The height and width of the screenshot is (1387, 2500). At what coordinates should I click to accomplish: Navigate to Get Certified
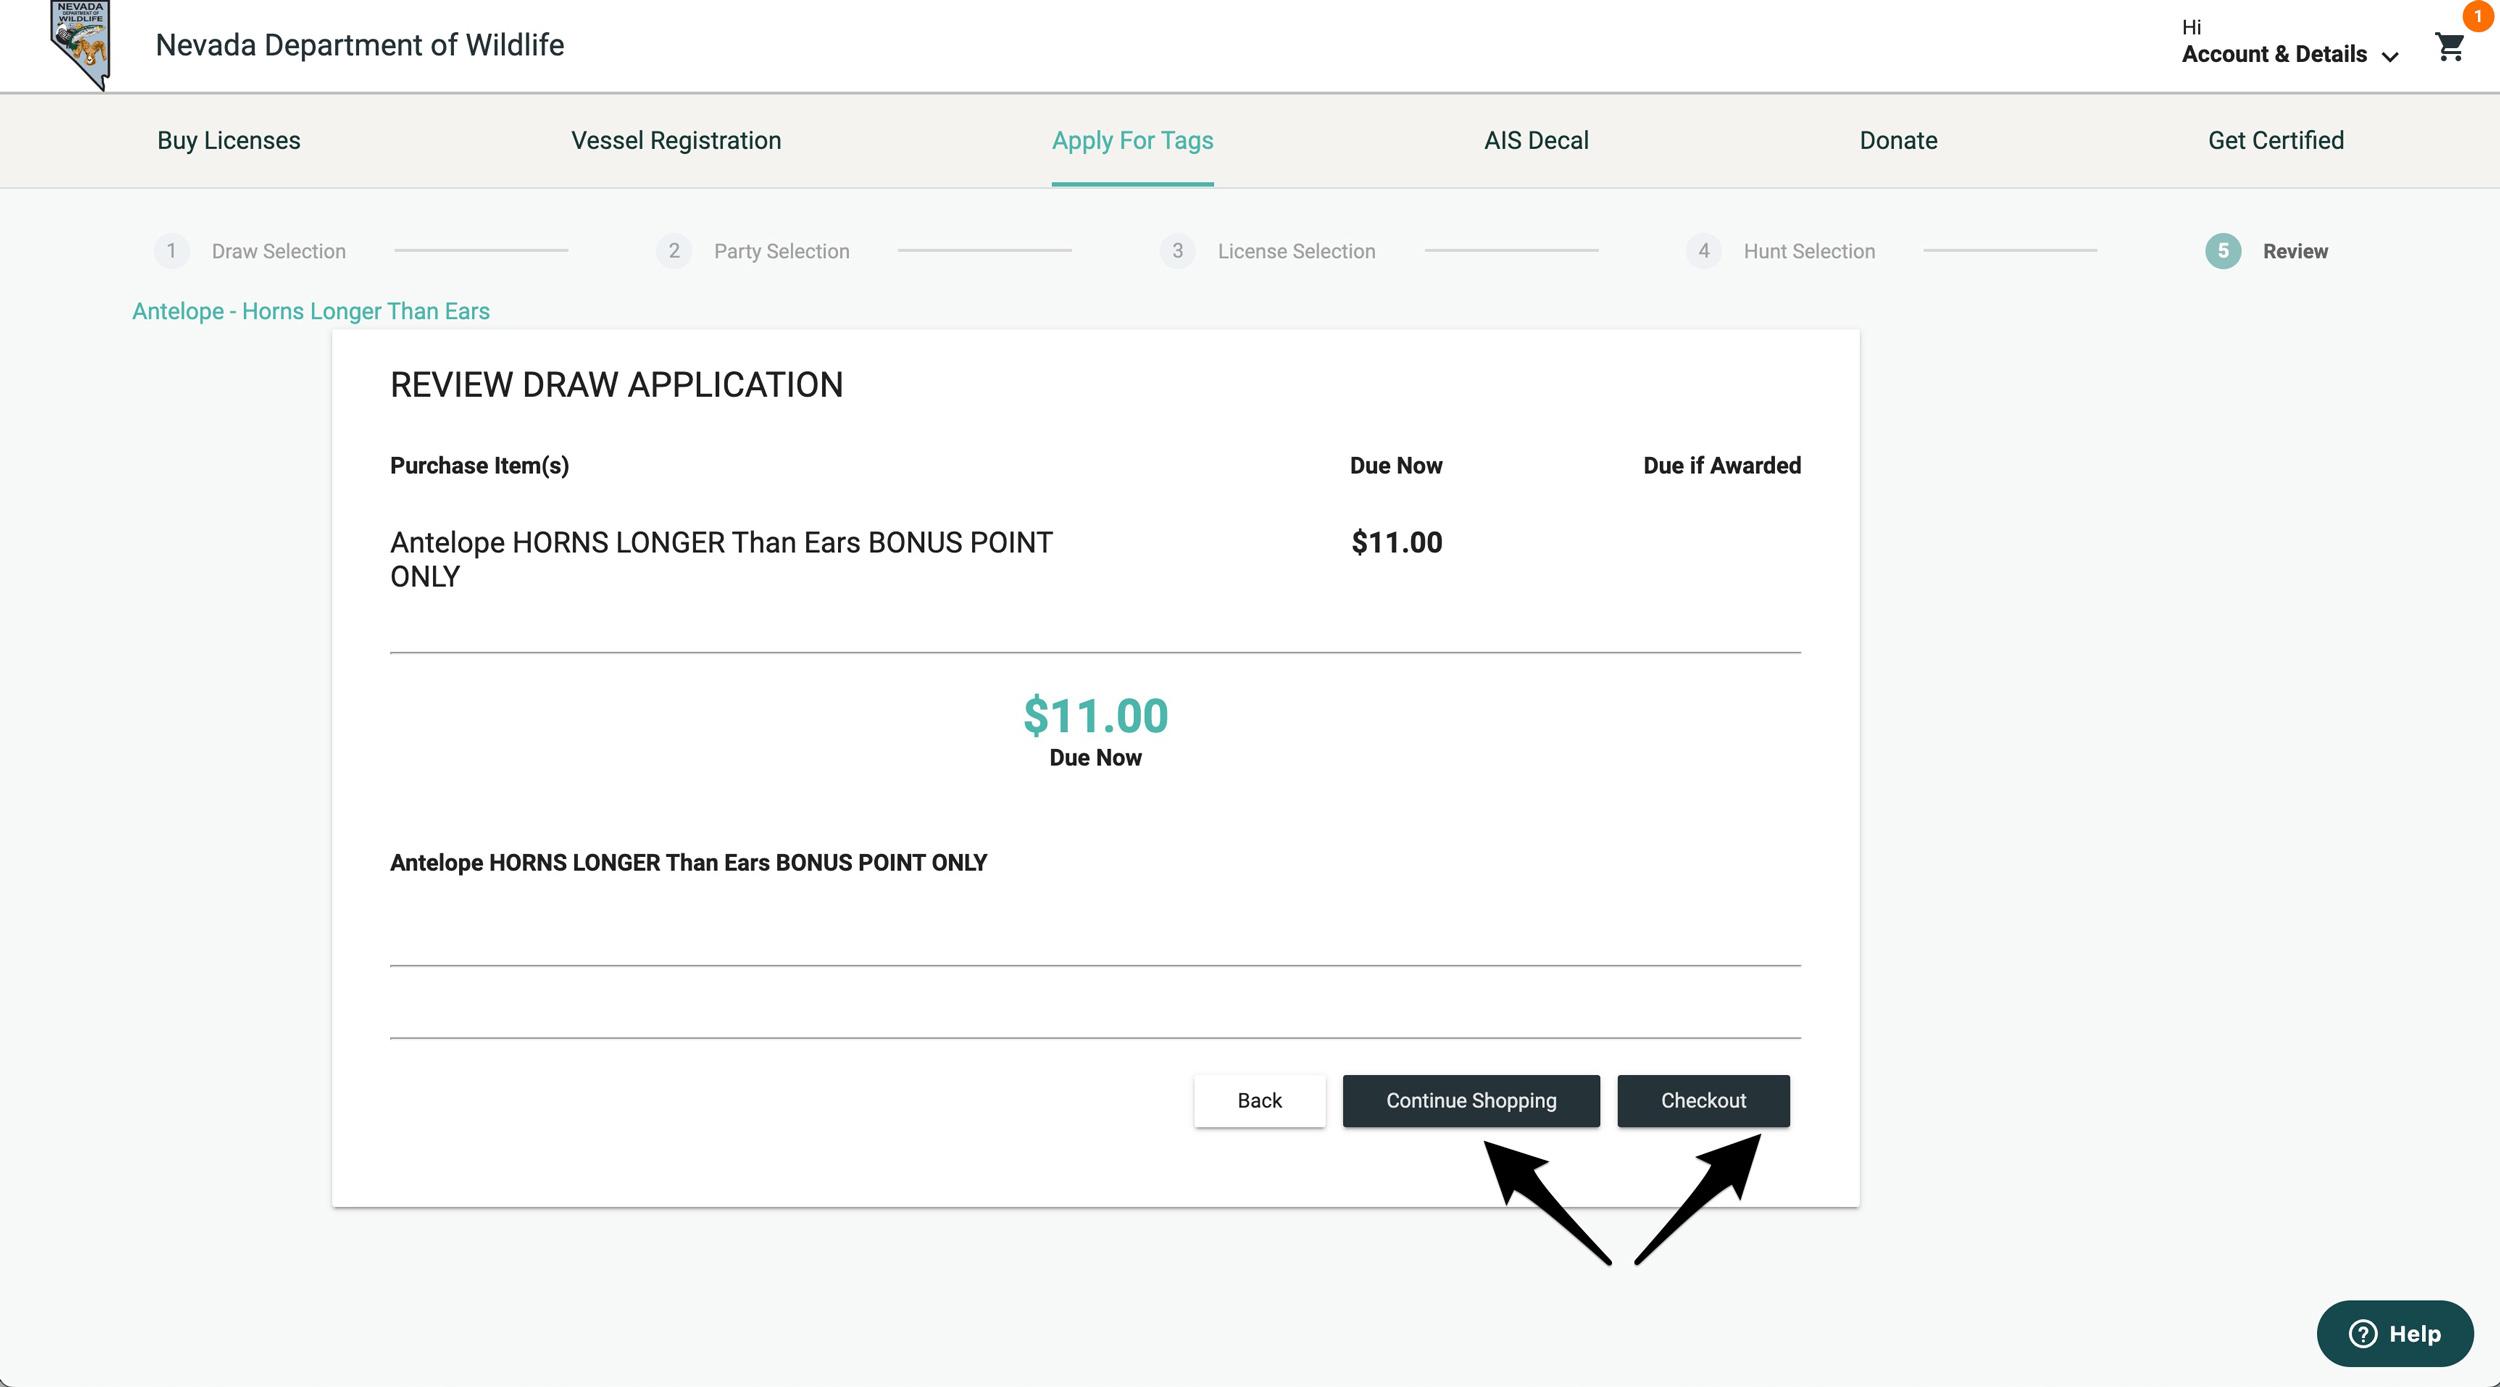[x=2276, y=140]
